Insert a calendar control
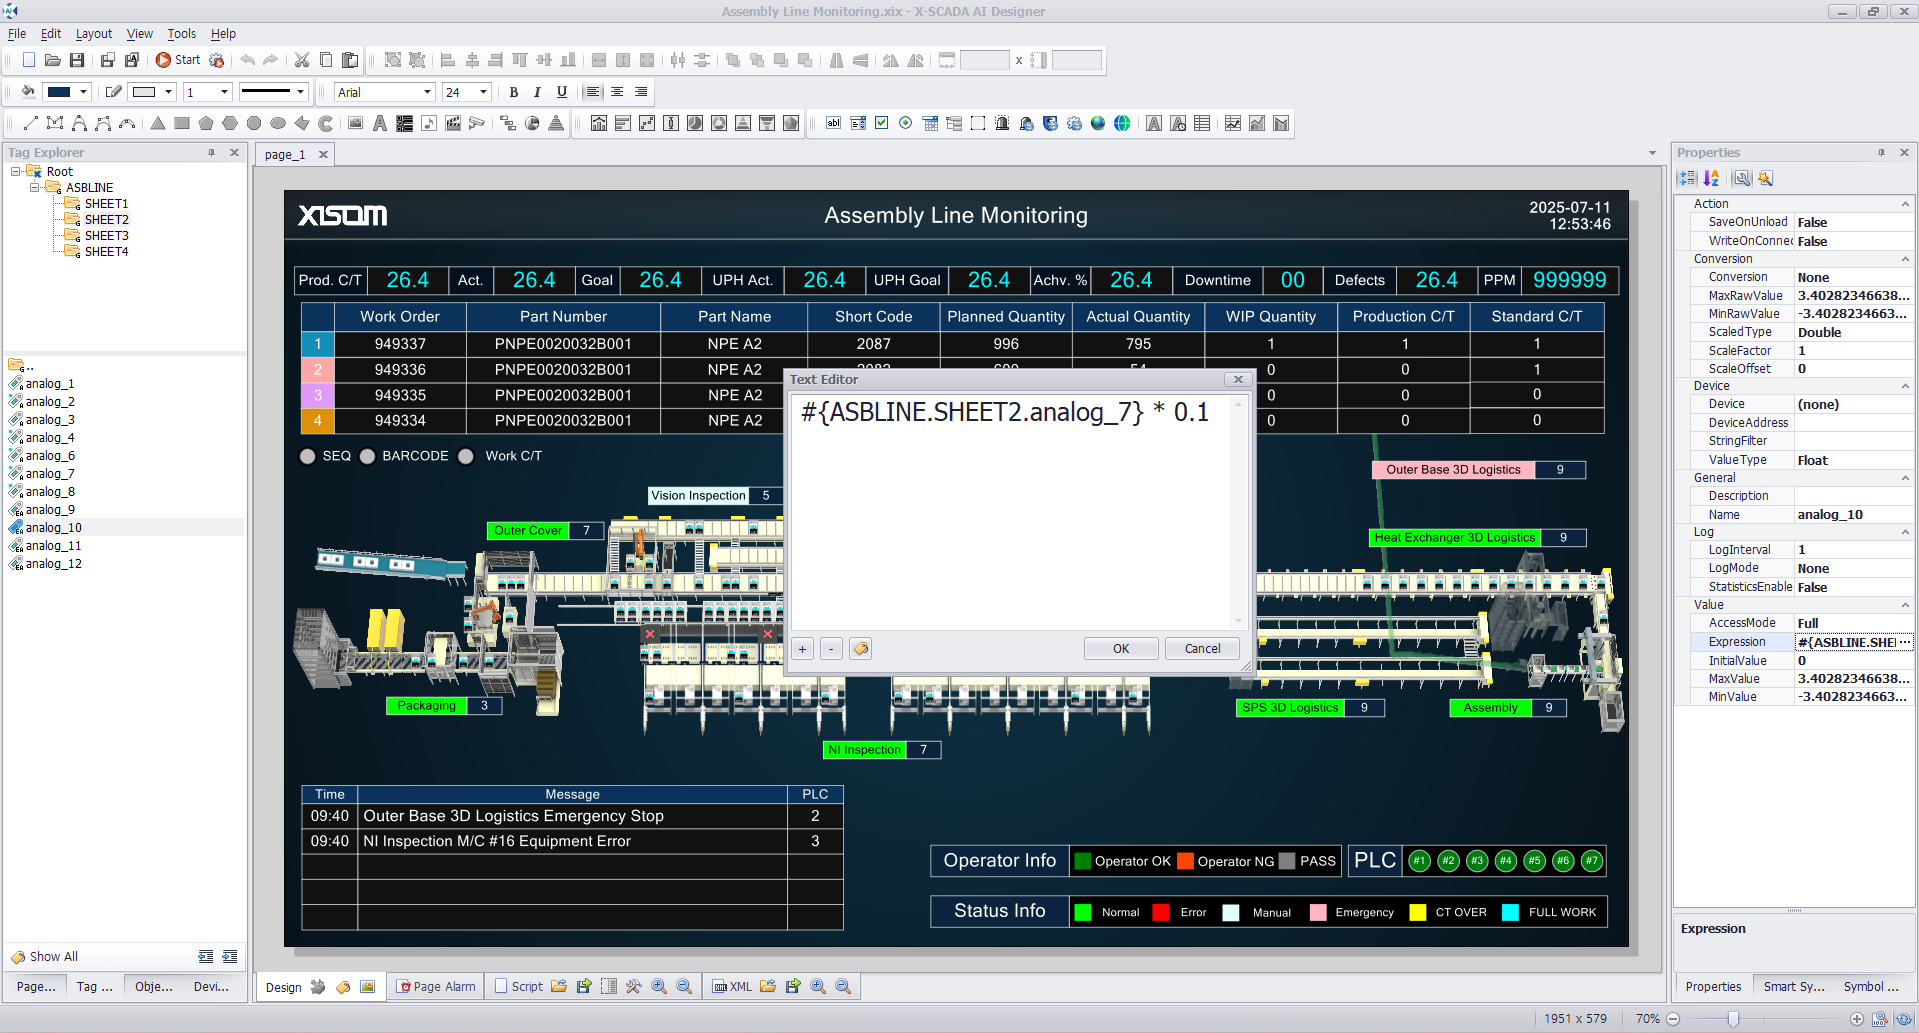Screen dimensions: 1919x1033 pos(930,123)
